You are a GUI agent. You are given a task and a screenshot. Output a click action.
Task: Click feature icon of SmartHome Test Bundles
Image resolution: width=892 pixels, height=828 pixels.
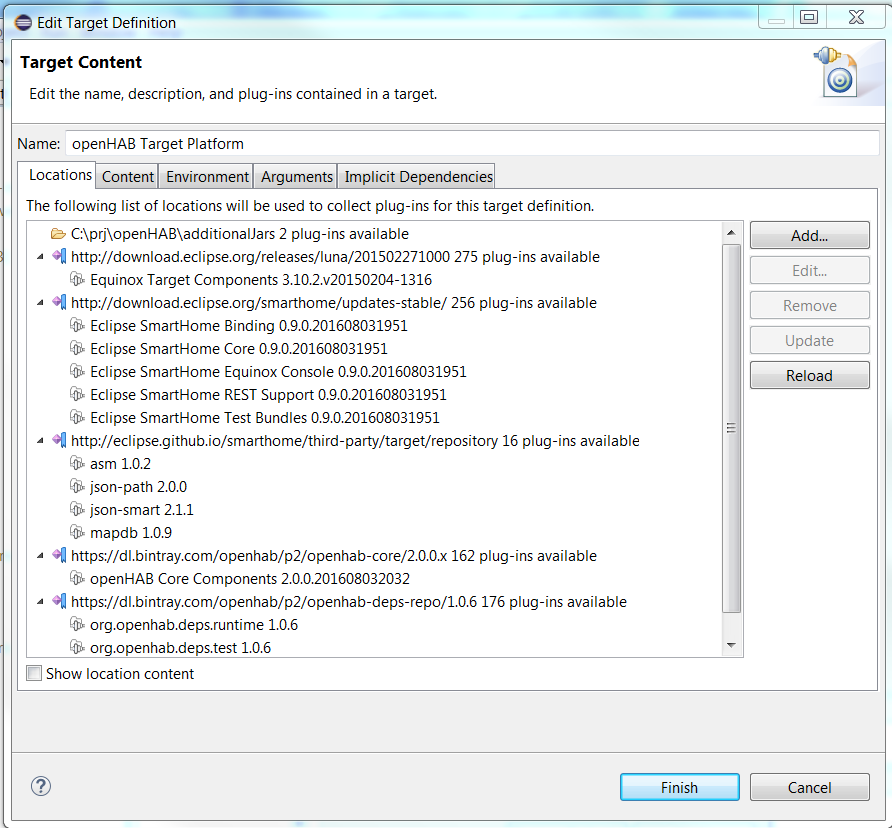tap(77, 418)
